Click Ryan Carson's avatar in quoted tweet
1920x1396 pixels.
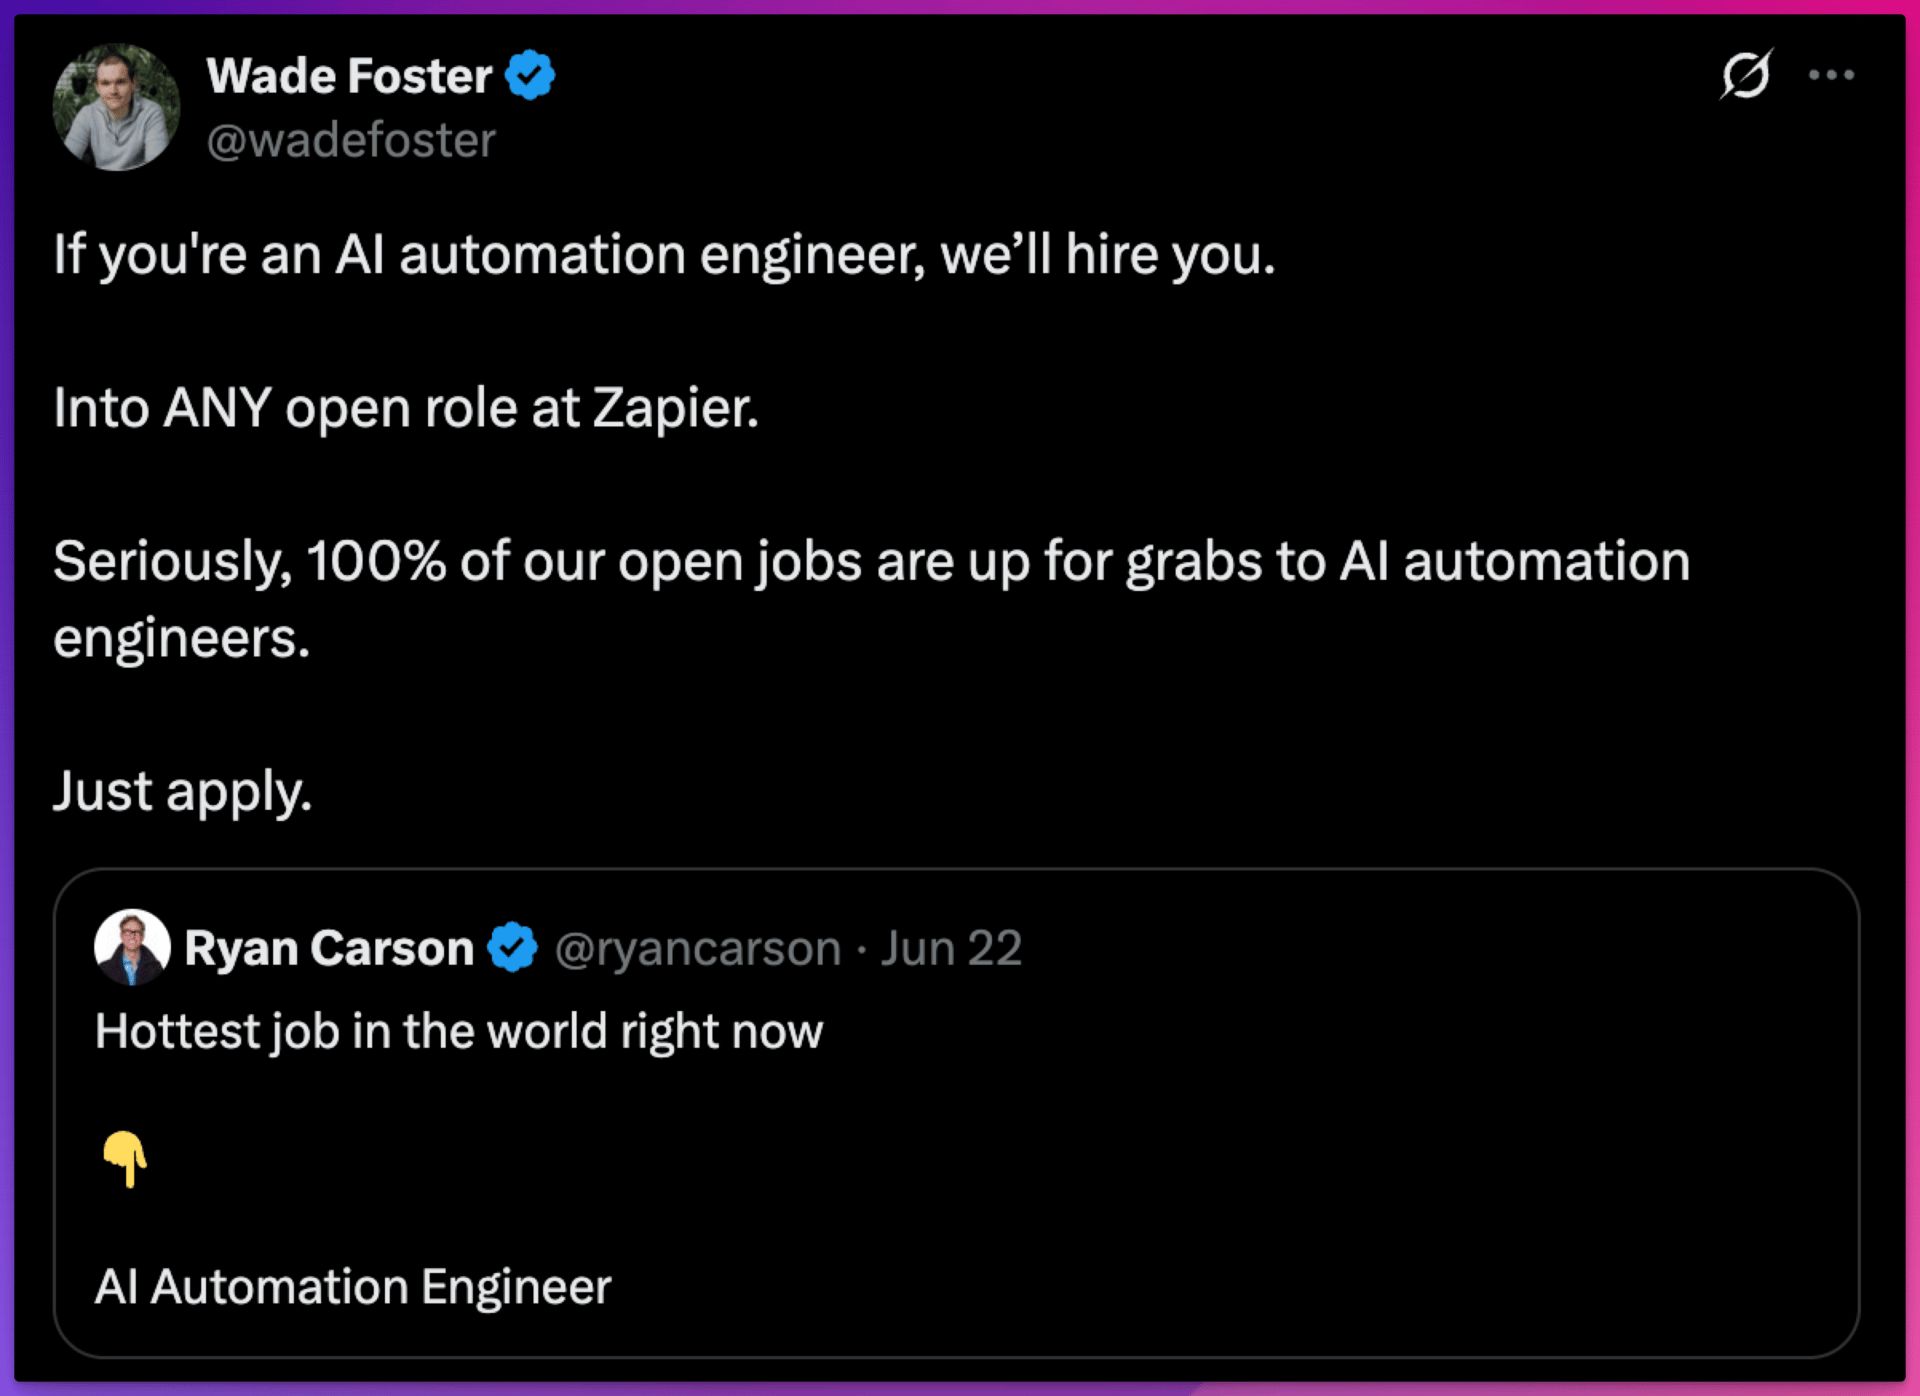[132, 947]
